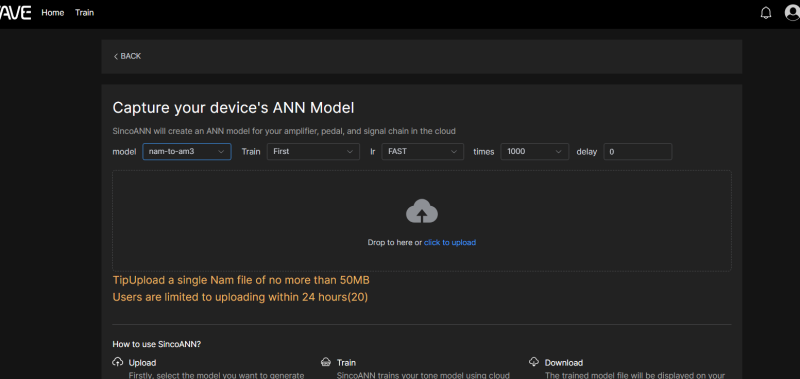The image size is (800, 379).
Task: Click the 'model' field label
Action: [124, 151]
